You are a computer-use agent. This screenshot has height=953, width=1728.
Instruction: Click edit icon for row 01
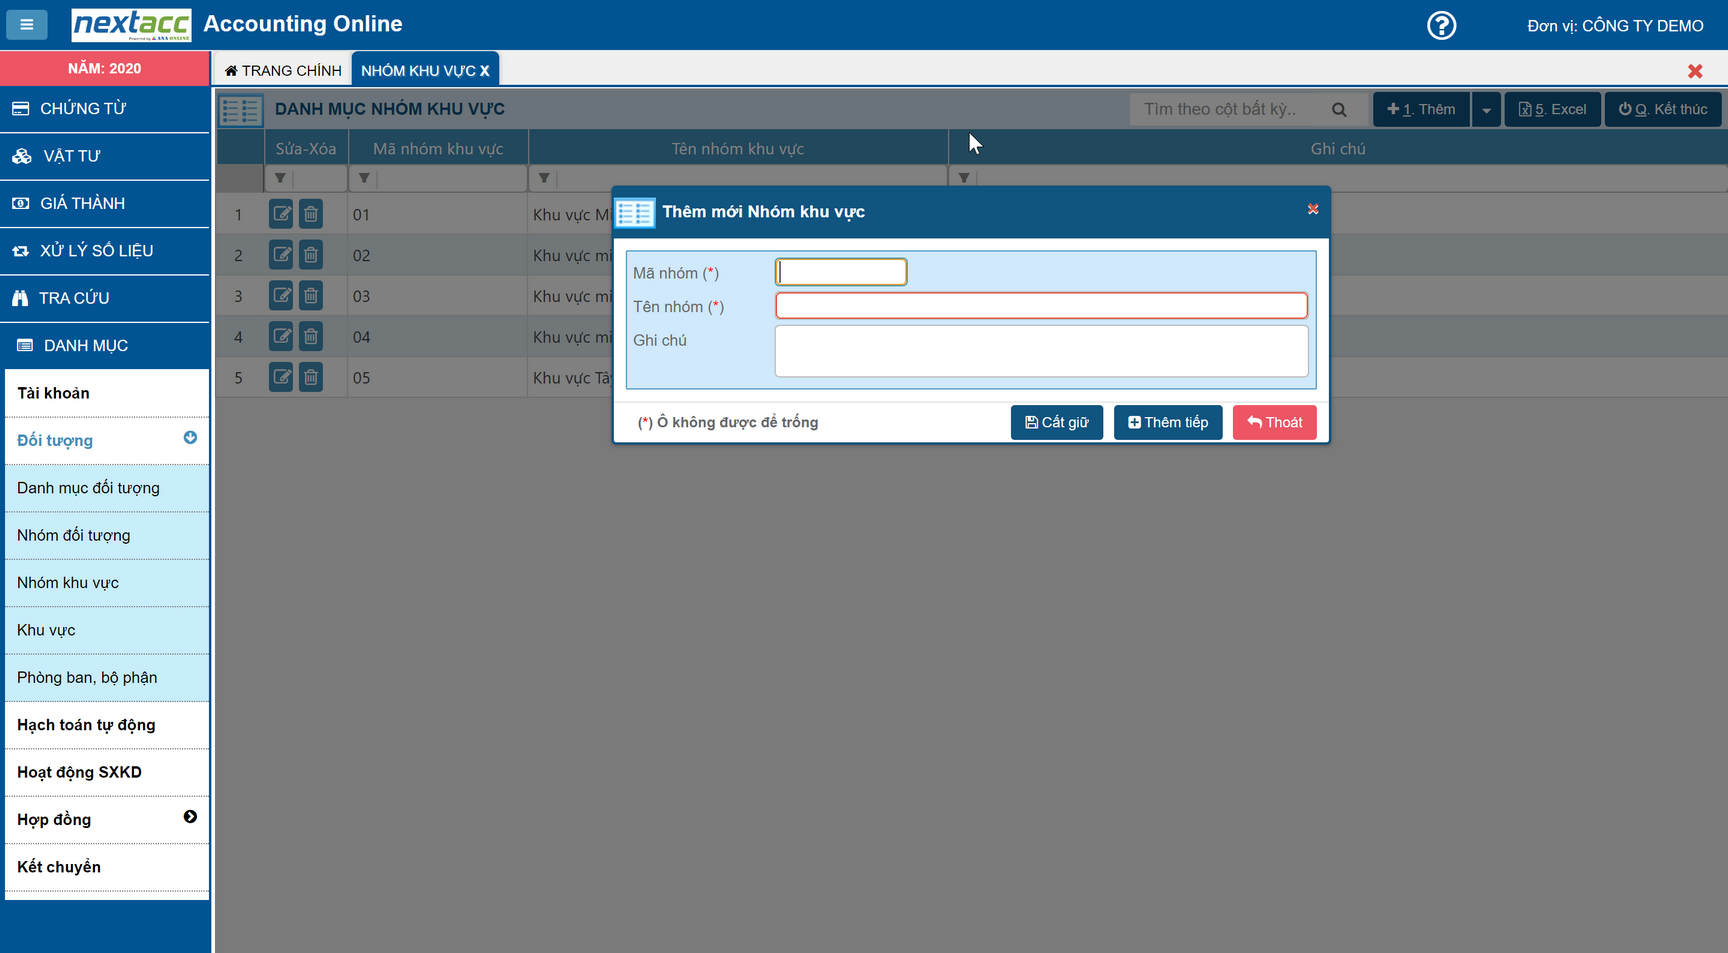coord(281,214)
